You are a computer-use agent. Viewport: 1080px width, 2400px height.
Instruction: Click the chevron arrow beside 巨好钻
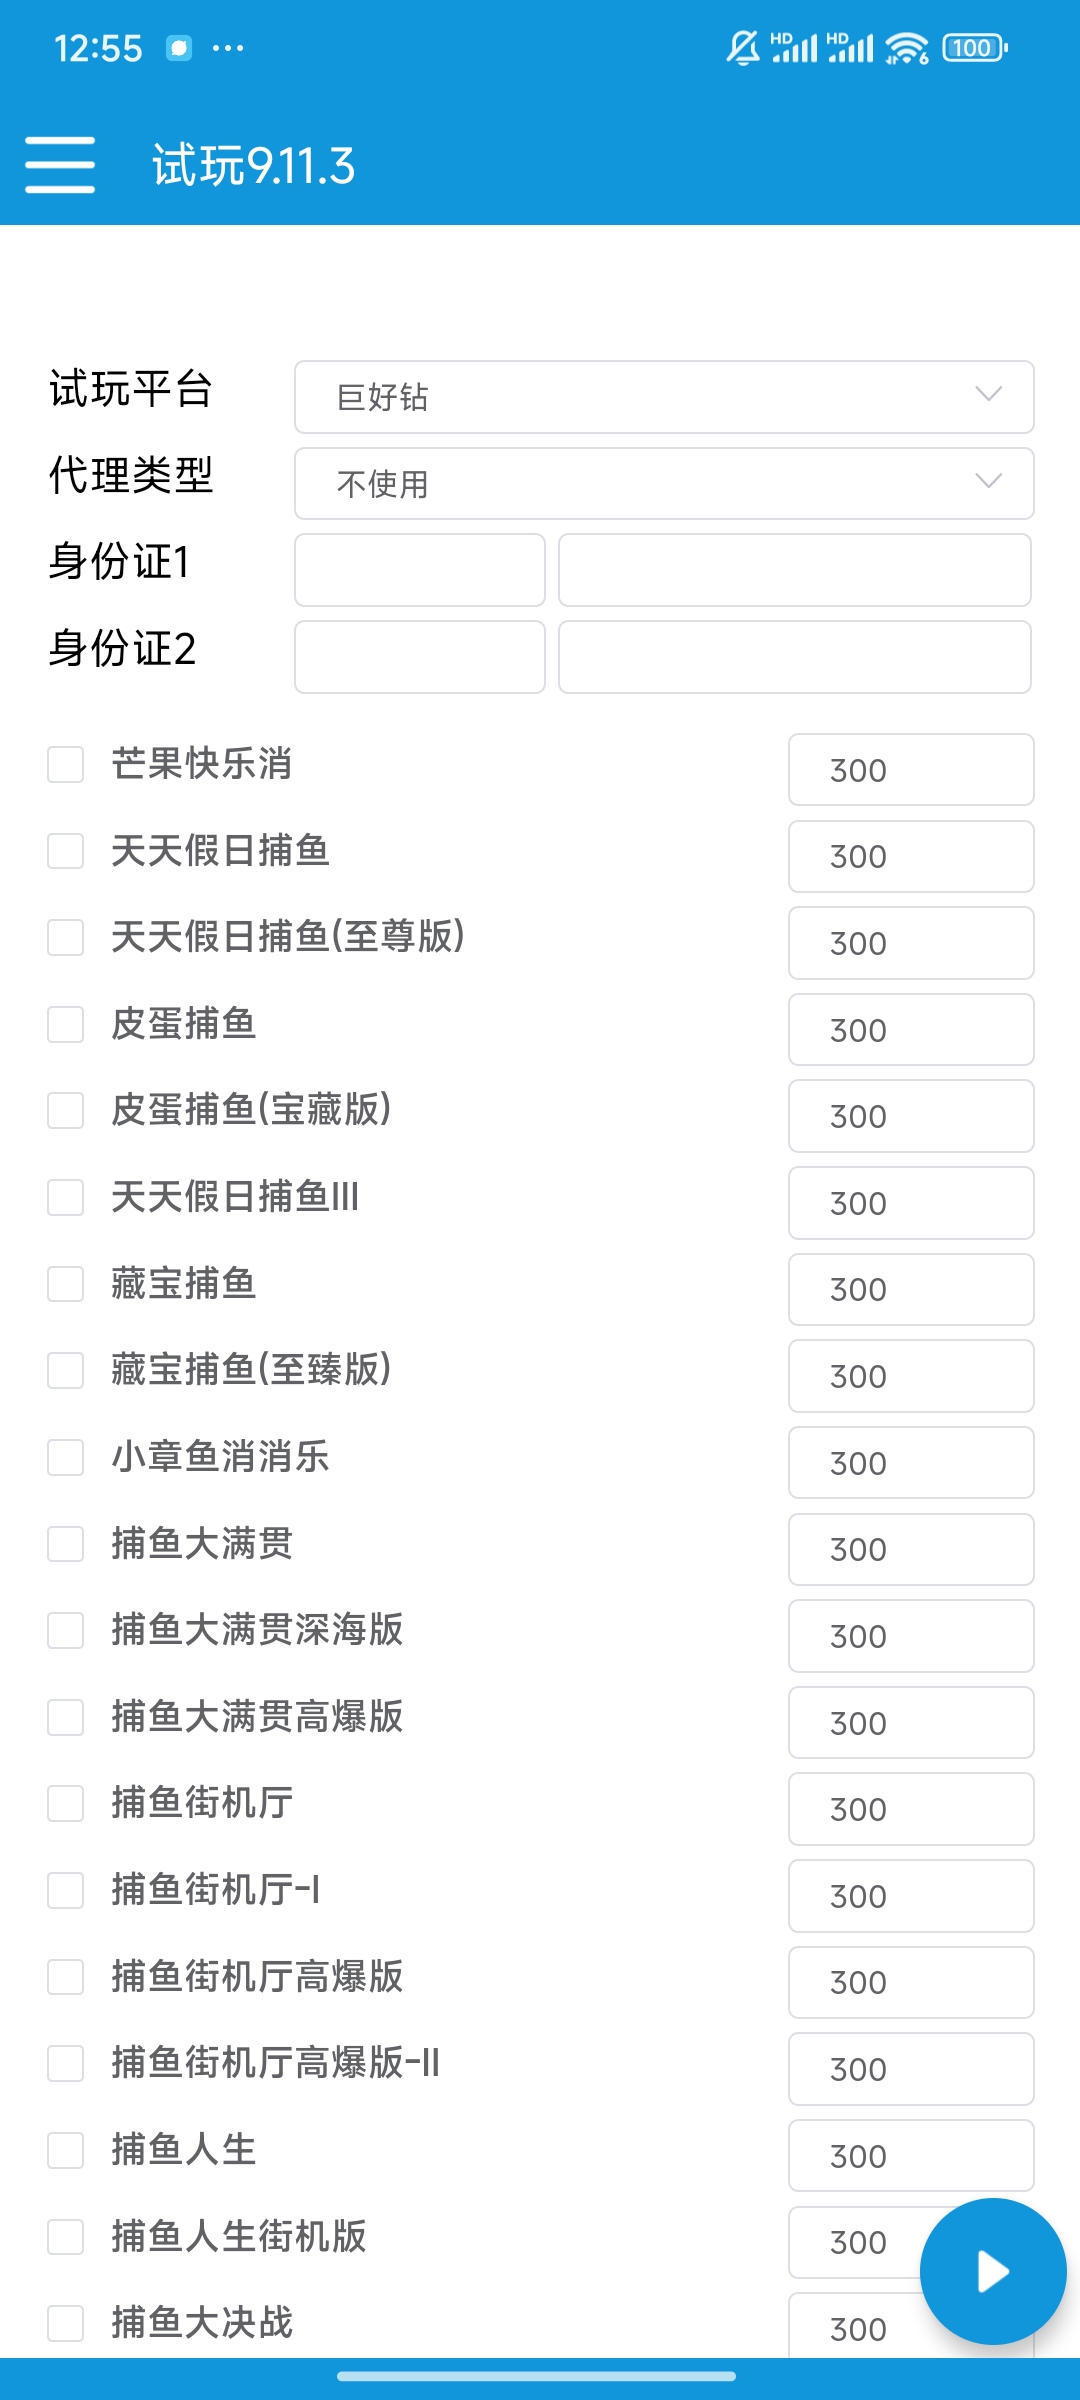(x=988, y=394)
